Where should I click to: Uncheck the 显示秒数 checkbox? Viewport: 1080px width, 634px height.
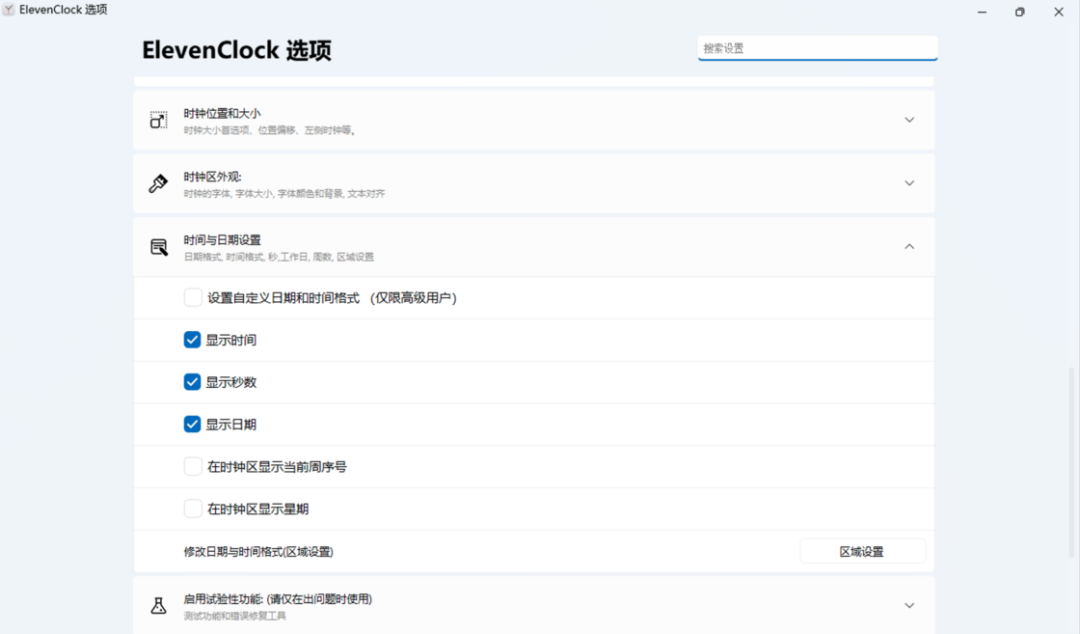click(x=192, y=382)
